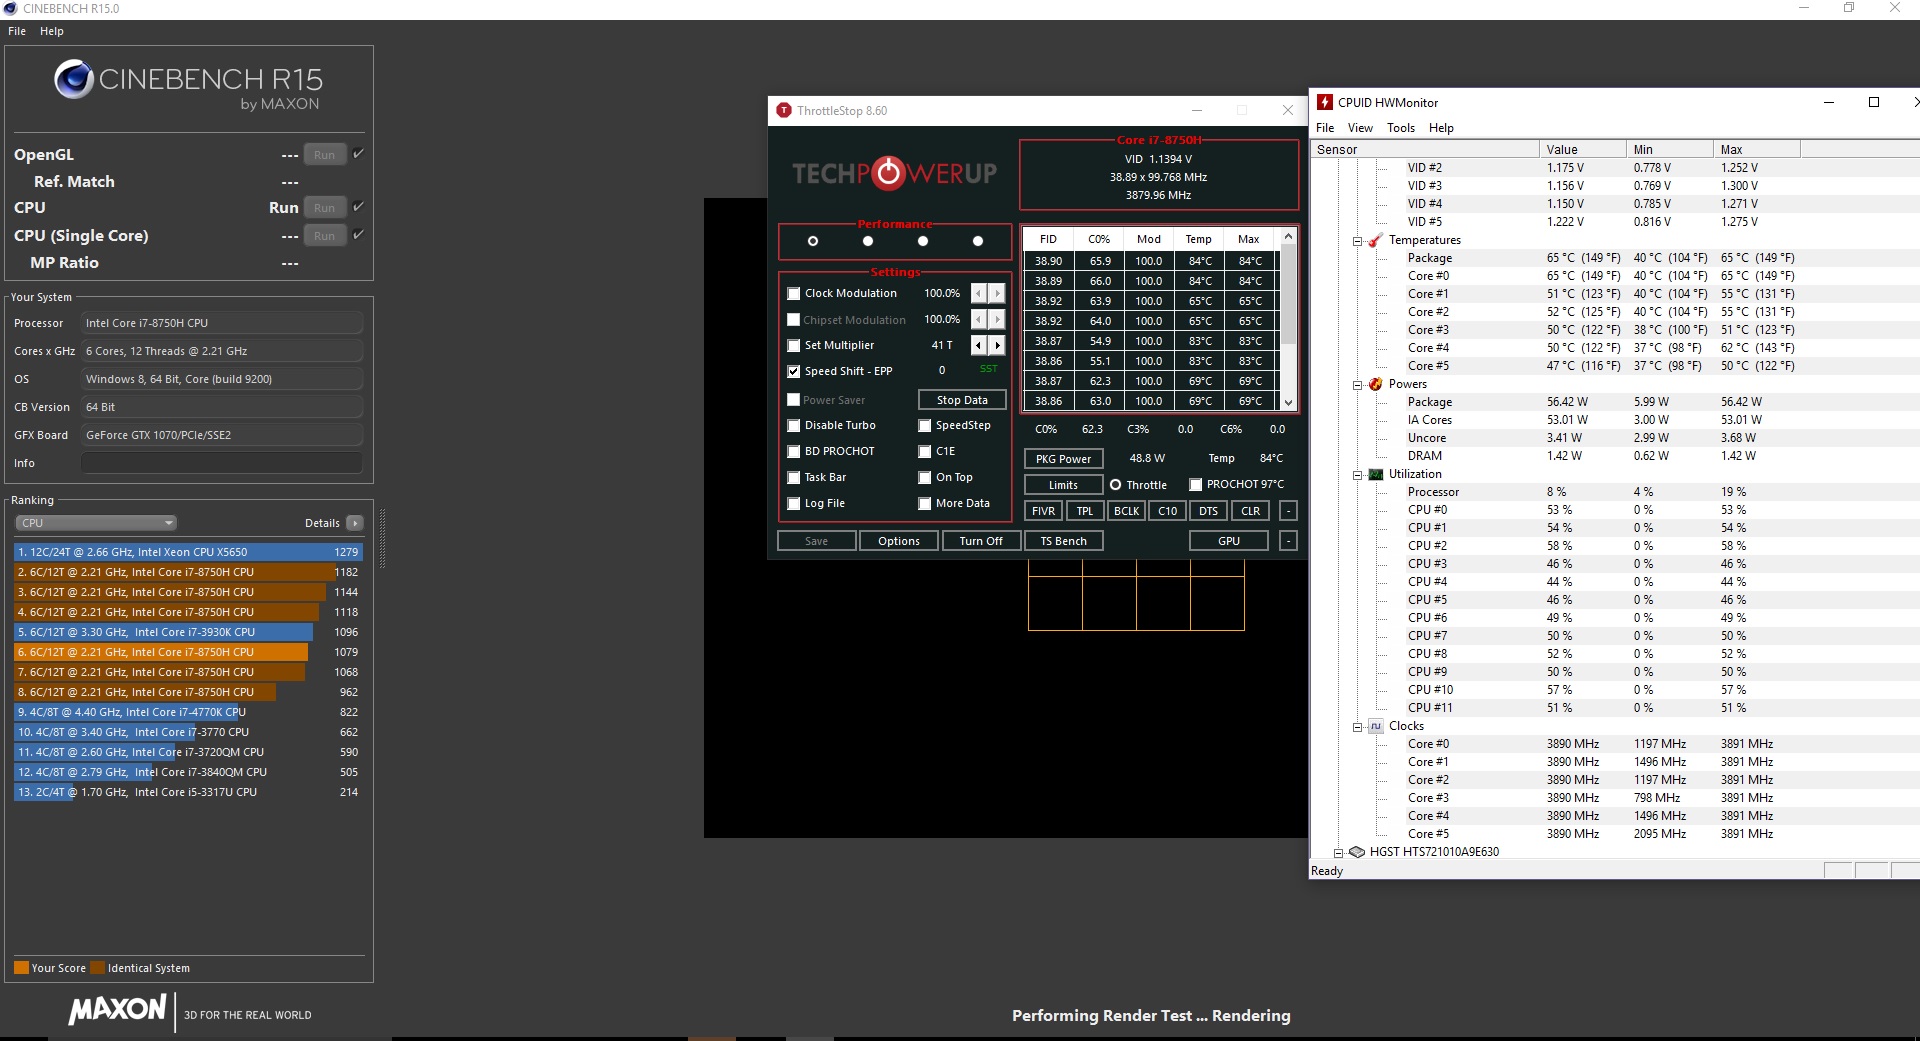Collapse the Temperatures tree node
The image size is (1920, 1041).
coord(1357,241)
